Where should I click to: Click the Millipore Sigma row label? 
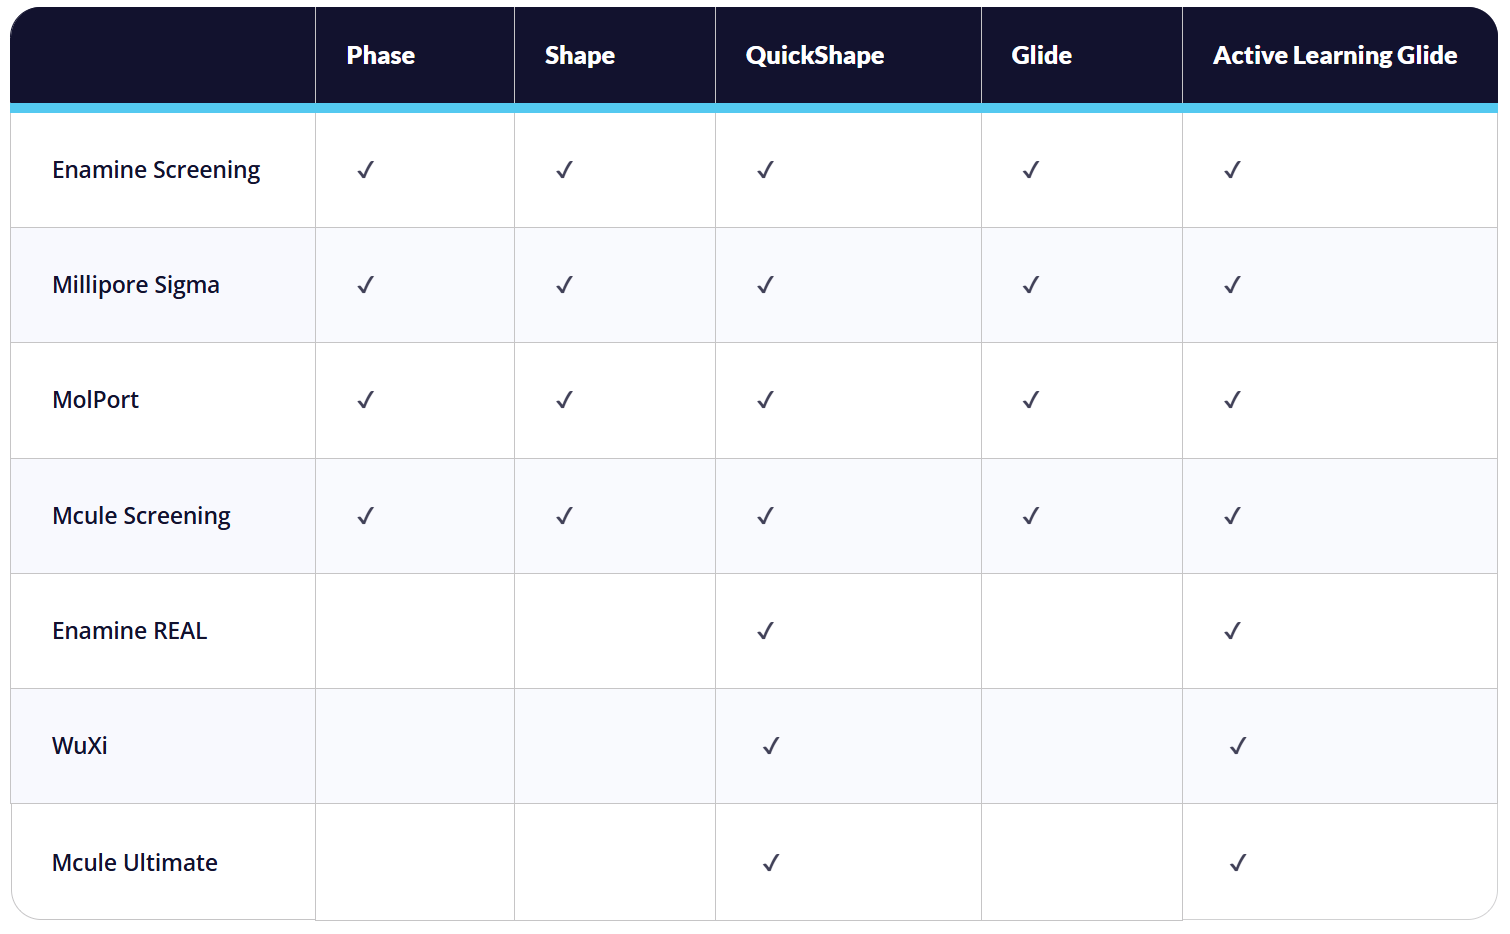(x=136, y=285)
